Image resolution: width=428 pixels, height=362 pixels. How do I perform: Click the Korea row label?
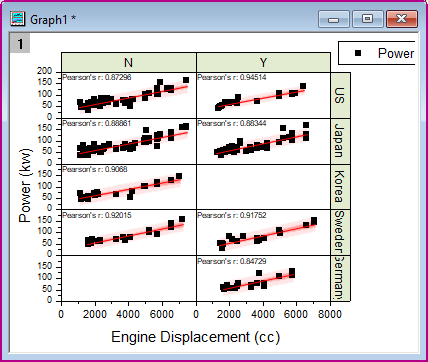[x=340, y=187]
